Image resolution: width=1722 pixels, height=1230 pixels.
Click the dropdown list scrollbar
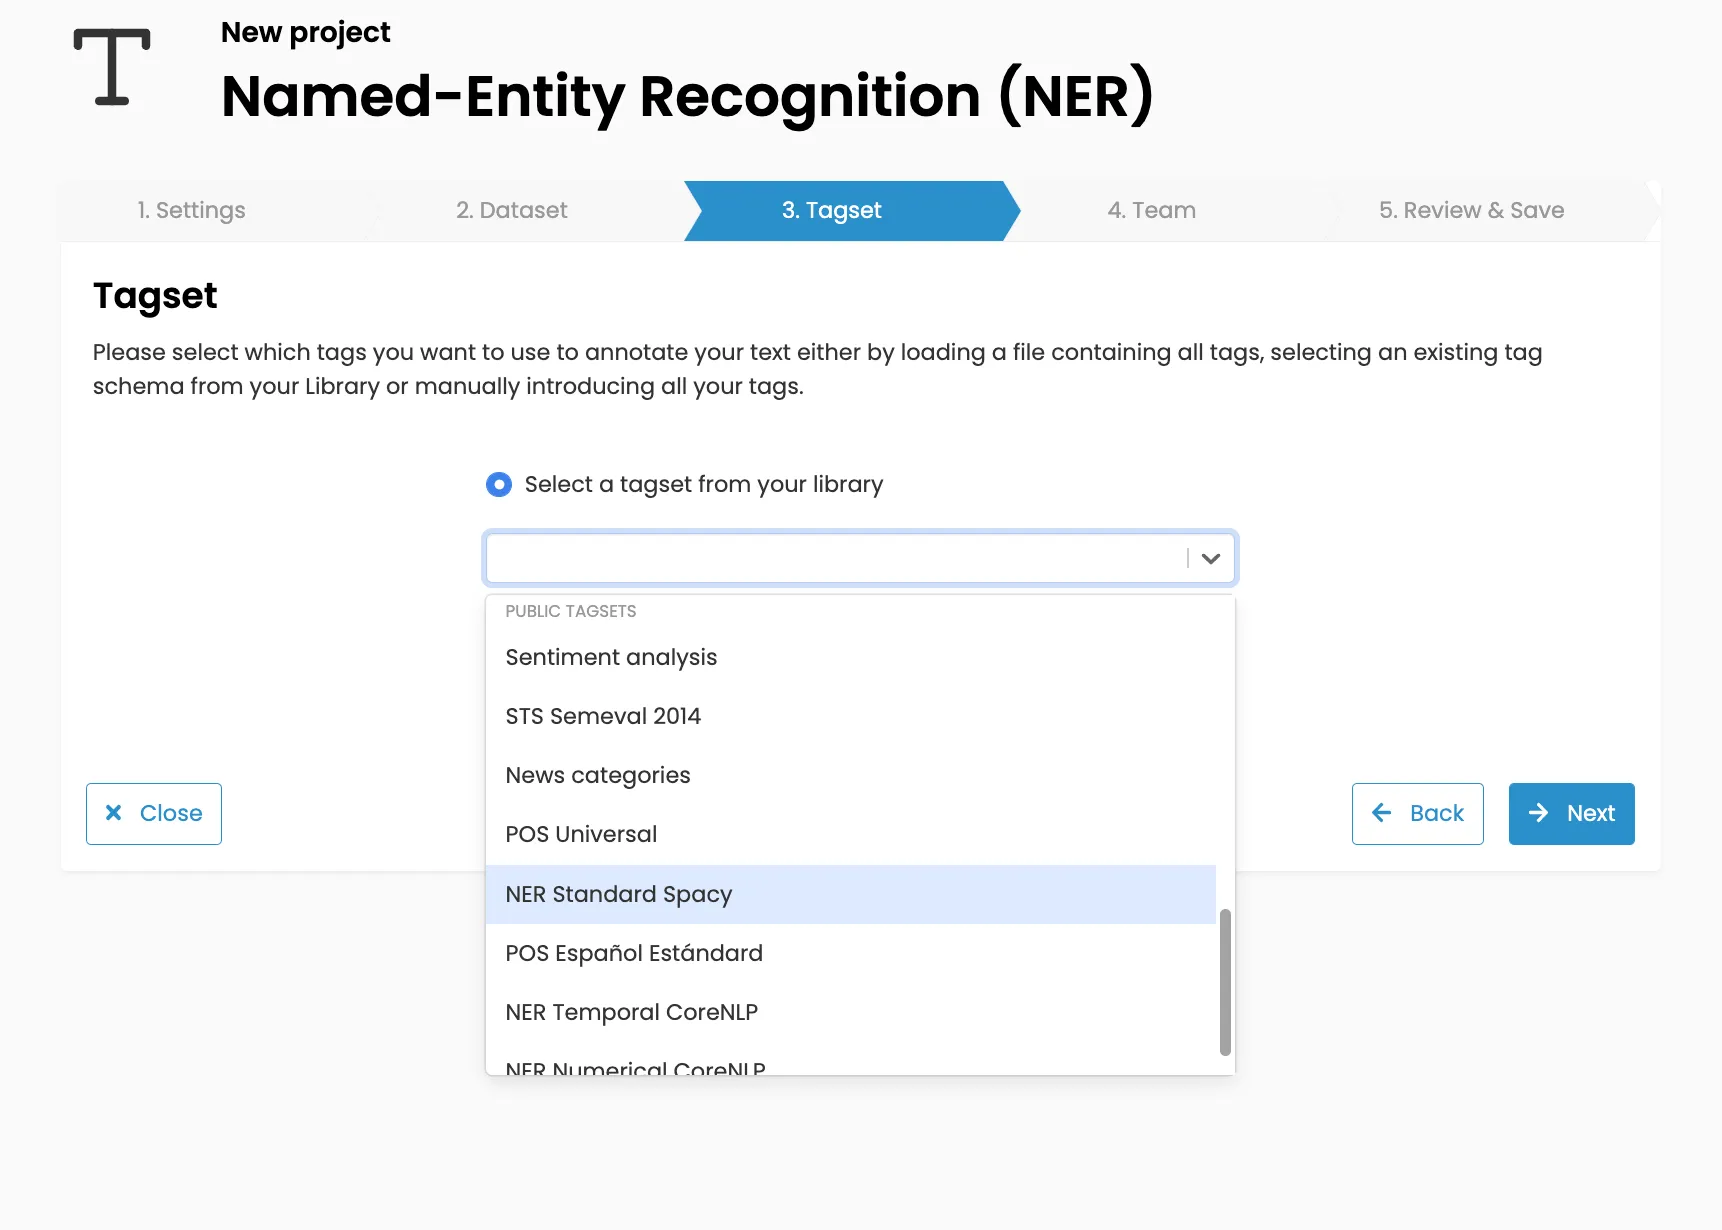(1225, 982)
